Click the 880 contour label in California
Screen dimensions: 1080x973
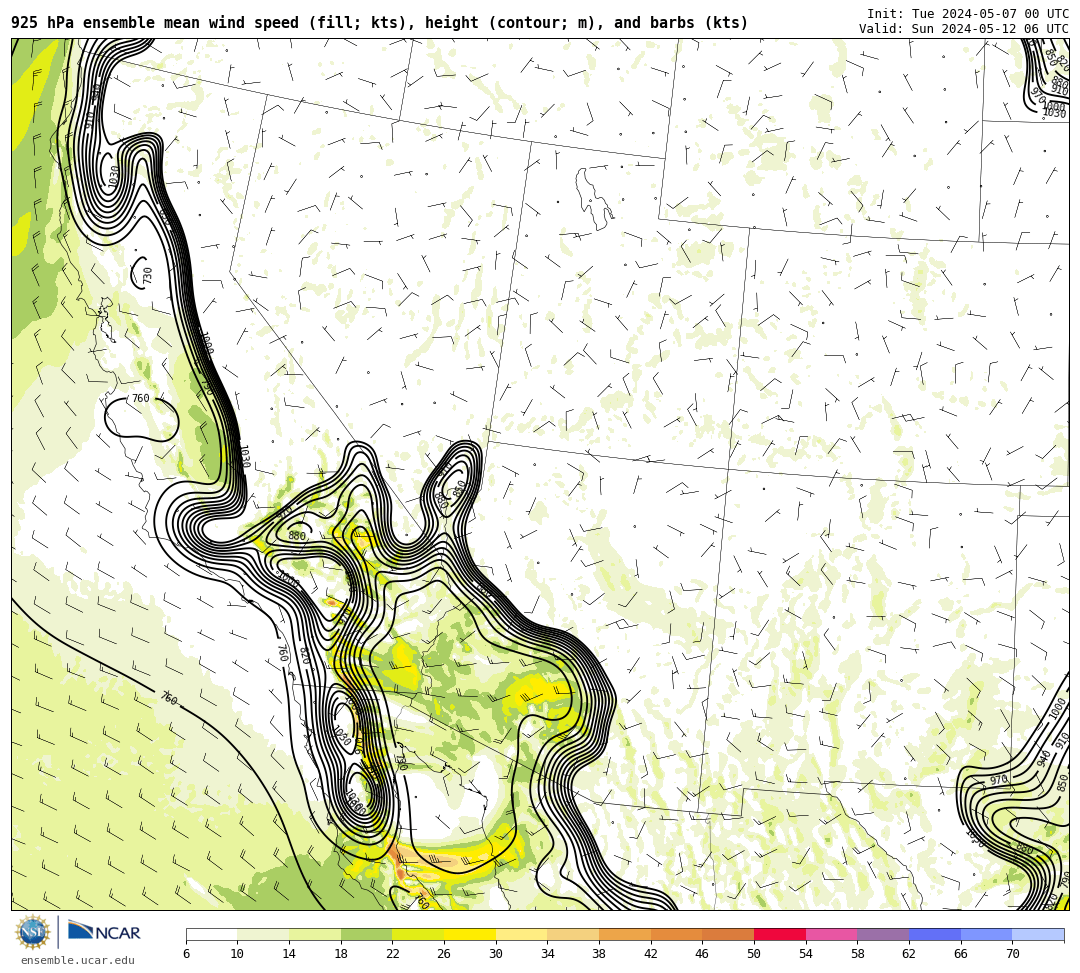click(297, 535)
